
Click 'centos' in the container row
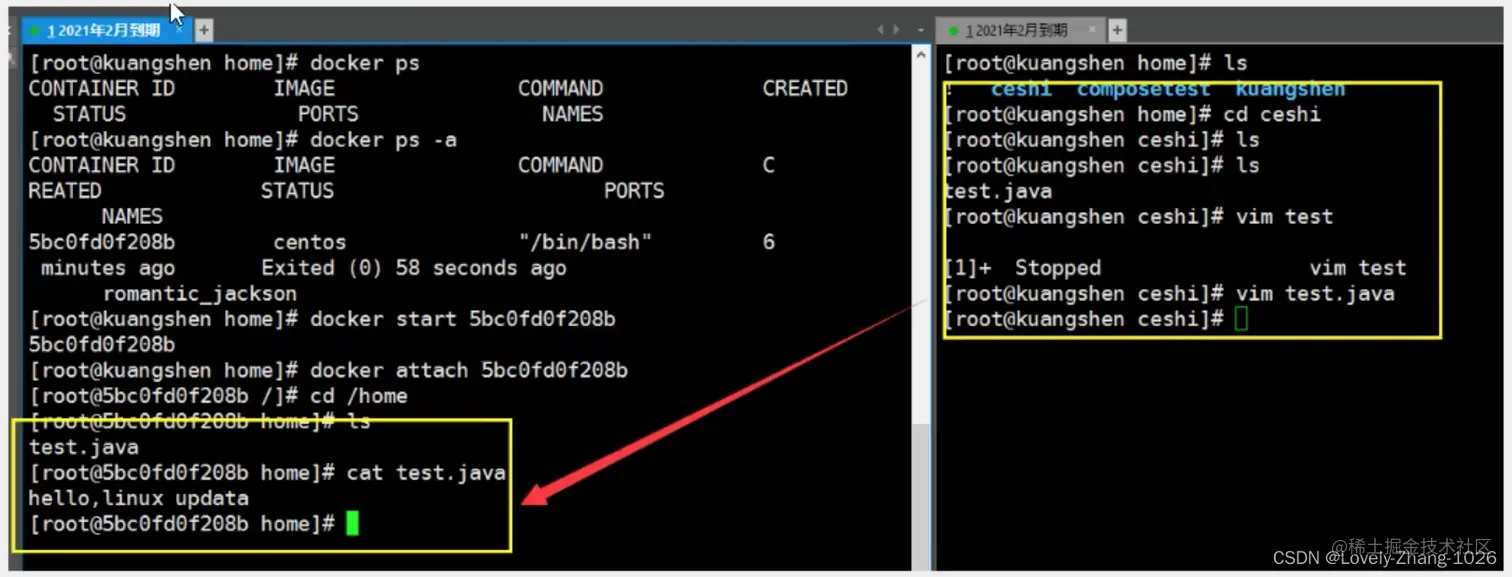pos(309,242)
